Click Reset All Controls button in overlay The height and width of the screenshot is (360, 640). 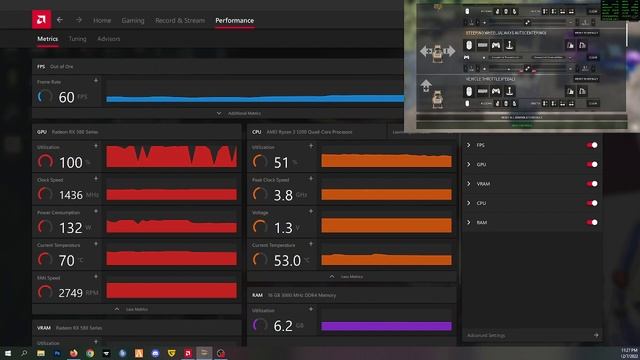coord(522,117)
